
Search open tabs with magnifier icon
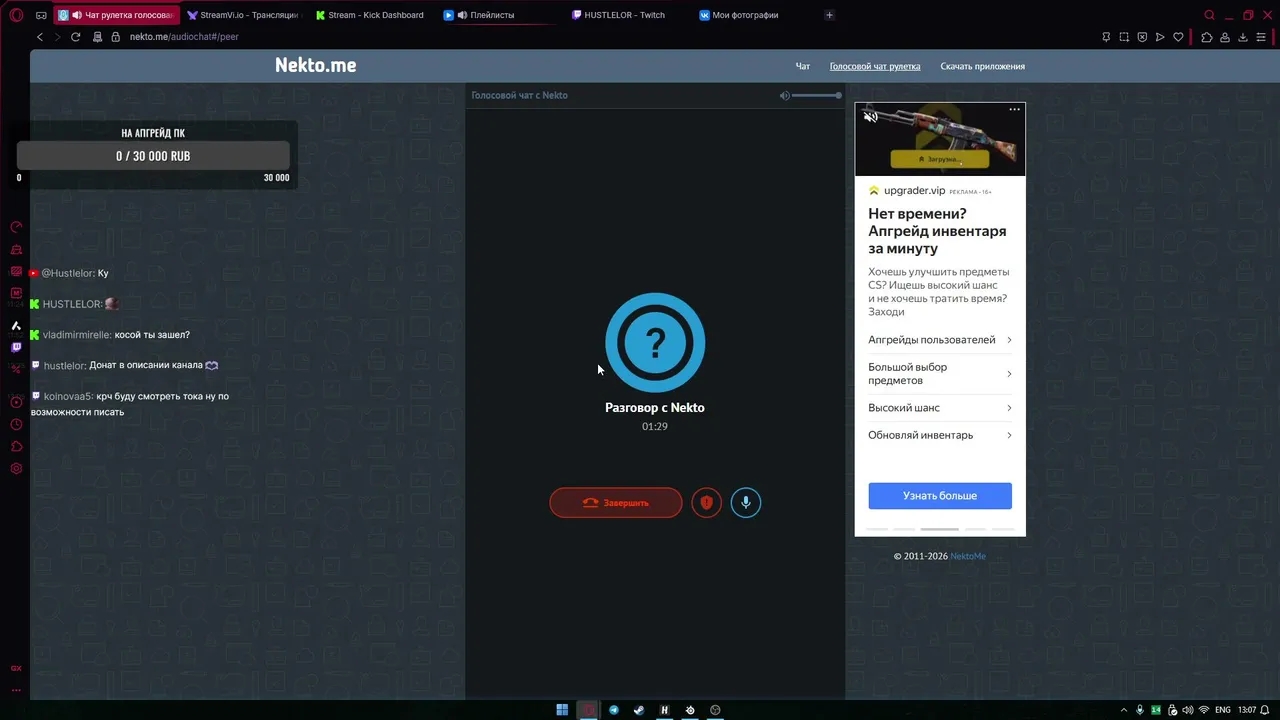click(x=1209, y=15)
